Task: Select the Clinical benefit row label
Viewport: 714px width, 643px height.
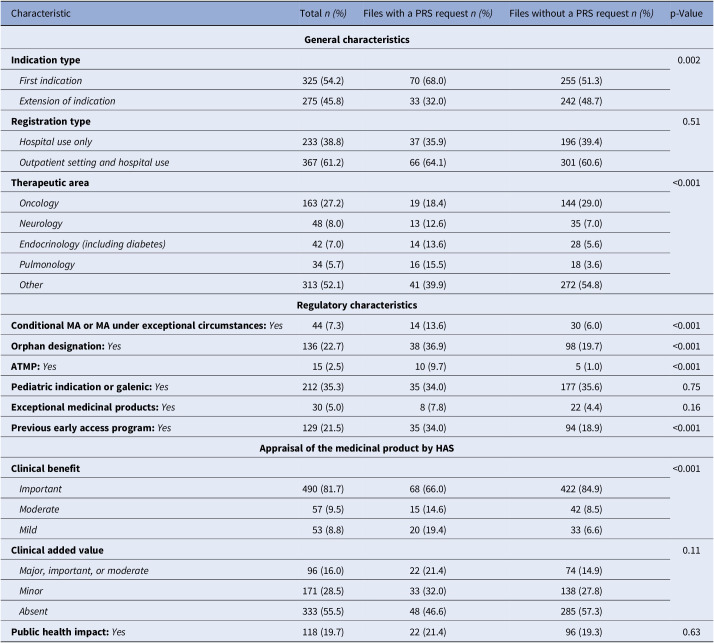Action: pos(45,469)
